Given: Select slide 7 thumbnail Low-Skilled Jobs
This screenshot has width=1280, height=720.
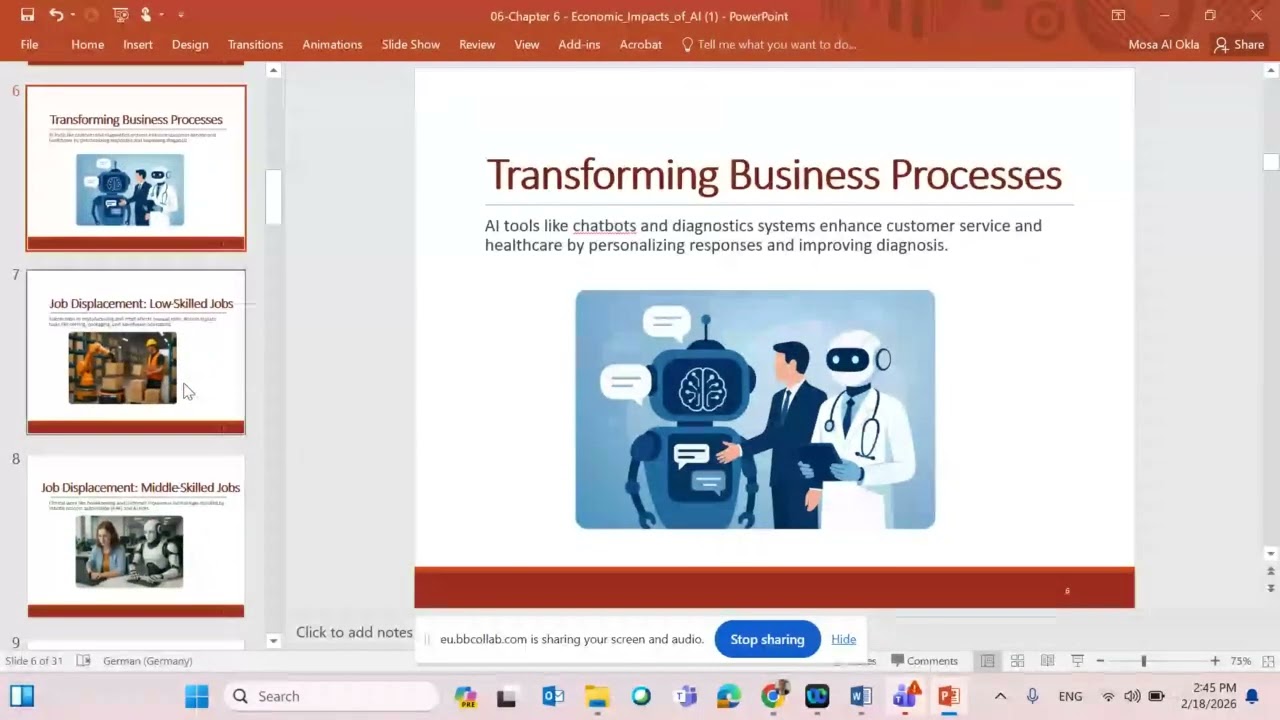Looking at the screenshot, I should [136, 352].
